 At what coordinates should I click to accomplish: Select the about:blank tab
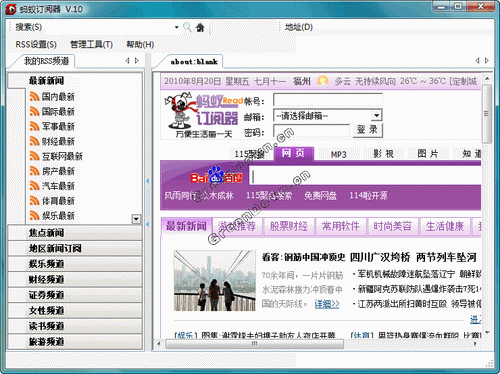pos(194,62)
